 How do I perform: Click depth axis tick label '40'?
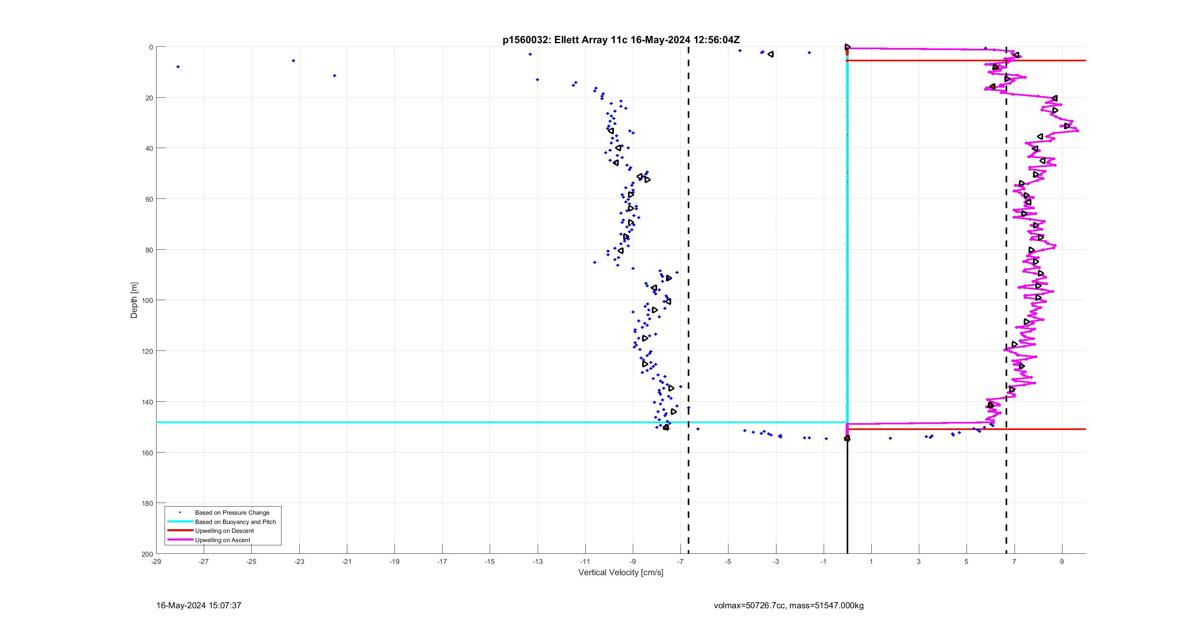coord(148,148)
